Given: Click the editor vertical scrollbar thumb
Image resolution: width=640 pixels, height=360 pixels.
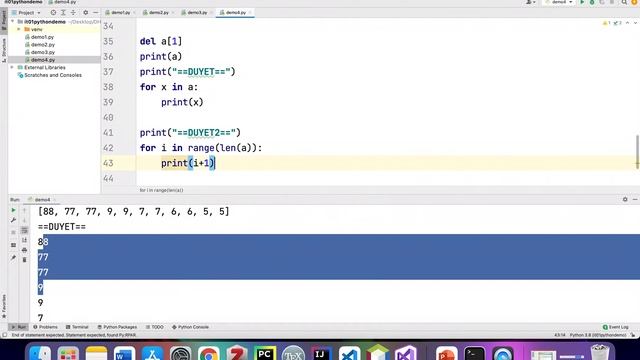Looking at the screenshot, I should (x=637, y=151).
